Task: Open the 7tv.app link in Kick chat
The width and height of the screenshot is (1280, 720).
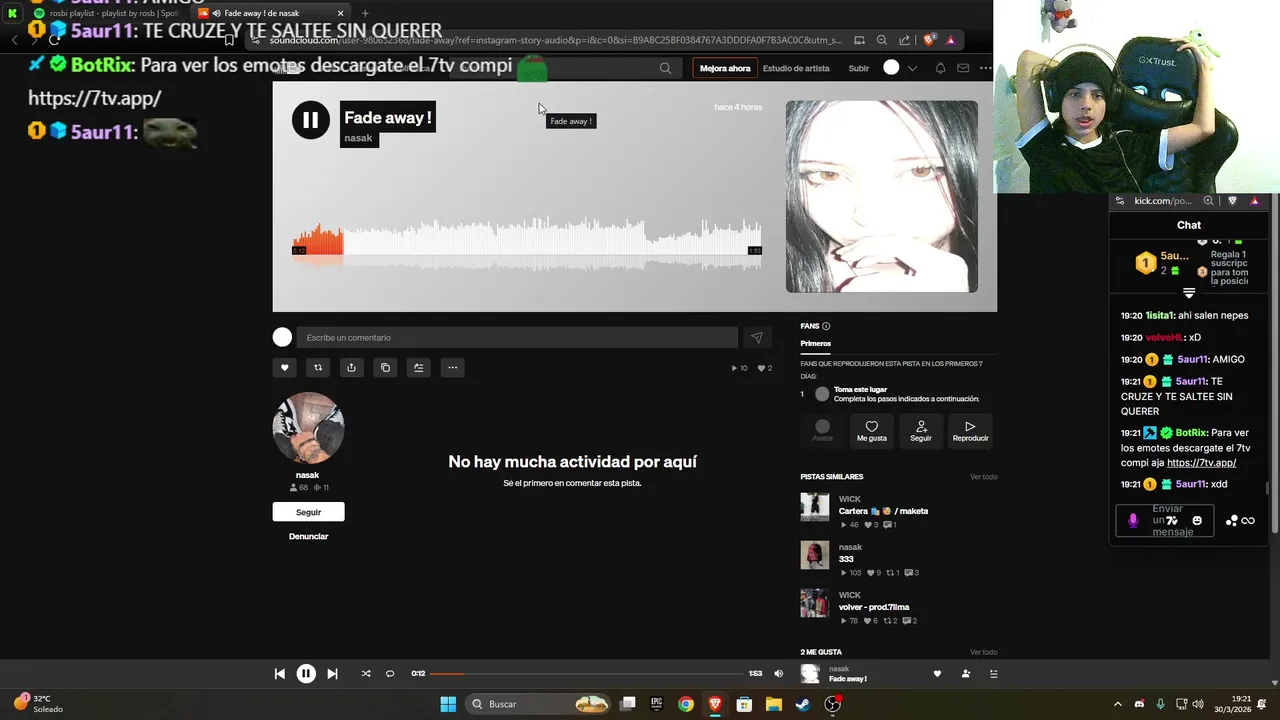Action: click(1201, 463)
